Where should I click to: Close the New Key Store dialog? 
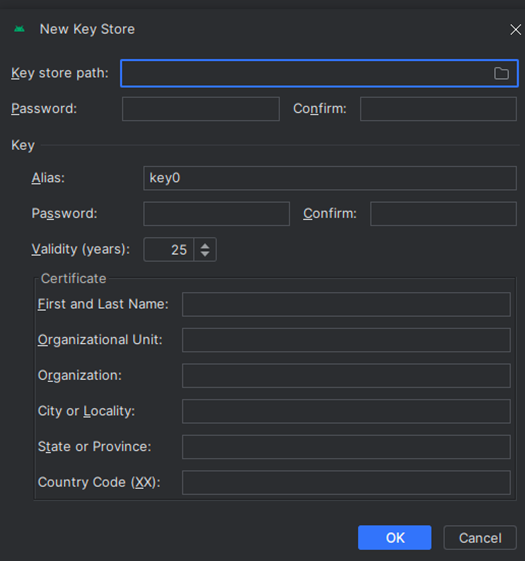(515, 29)
